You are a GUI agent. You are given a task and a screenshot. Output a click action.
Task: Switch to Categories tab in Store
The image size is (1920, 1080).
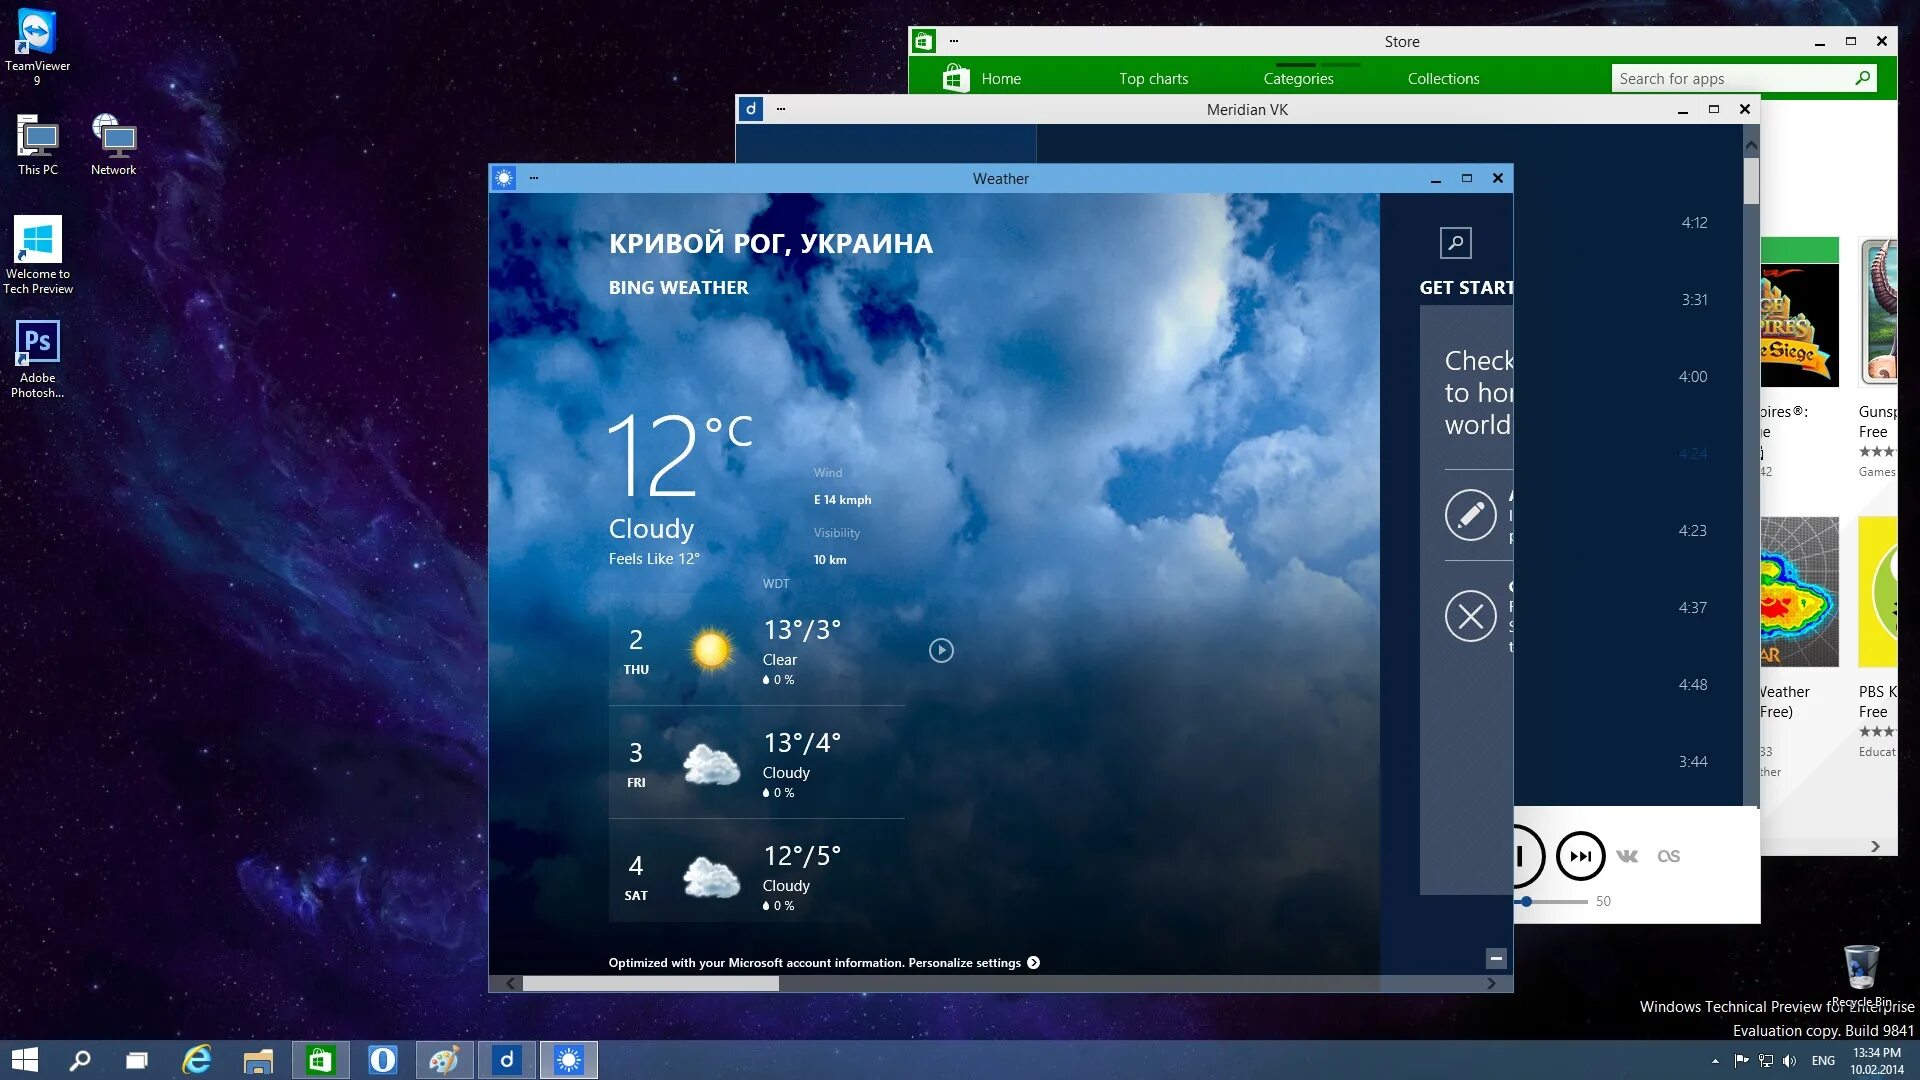[x=1298, y=79]
